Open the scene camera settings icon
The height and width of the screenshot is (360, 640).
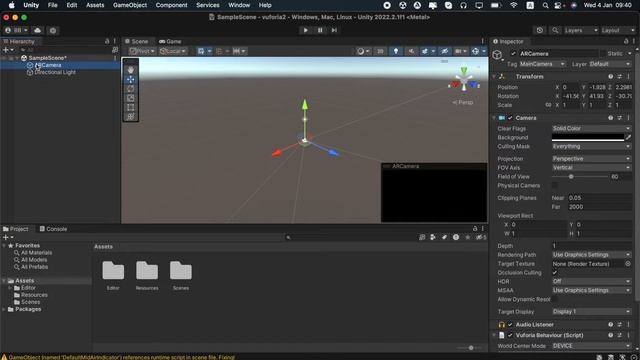click(x=461, y=51)
